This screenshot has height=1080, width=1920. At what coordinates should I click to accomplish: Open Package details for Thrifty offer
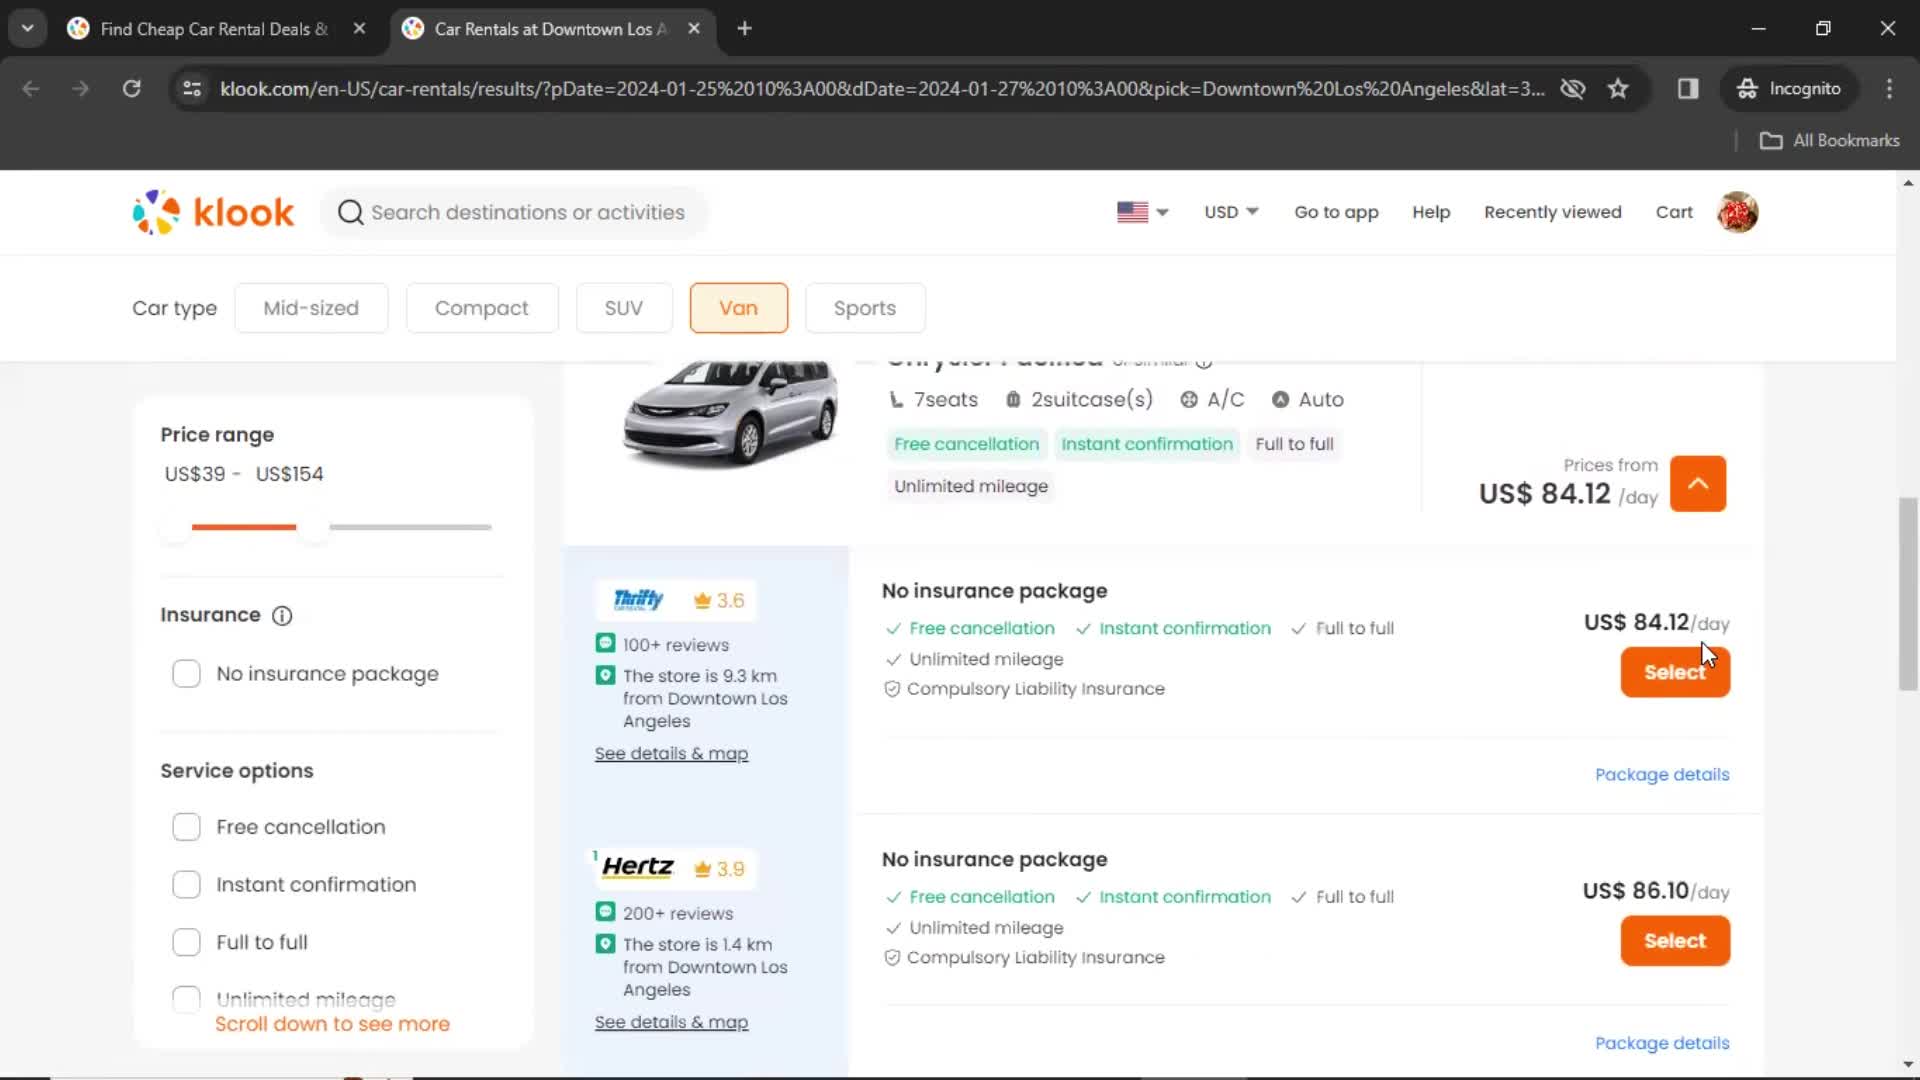pos(1662,775)
